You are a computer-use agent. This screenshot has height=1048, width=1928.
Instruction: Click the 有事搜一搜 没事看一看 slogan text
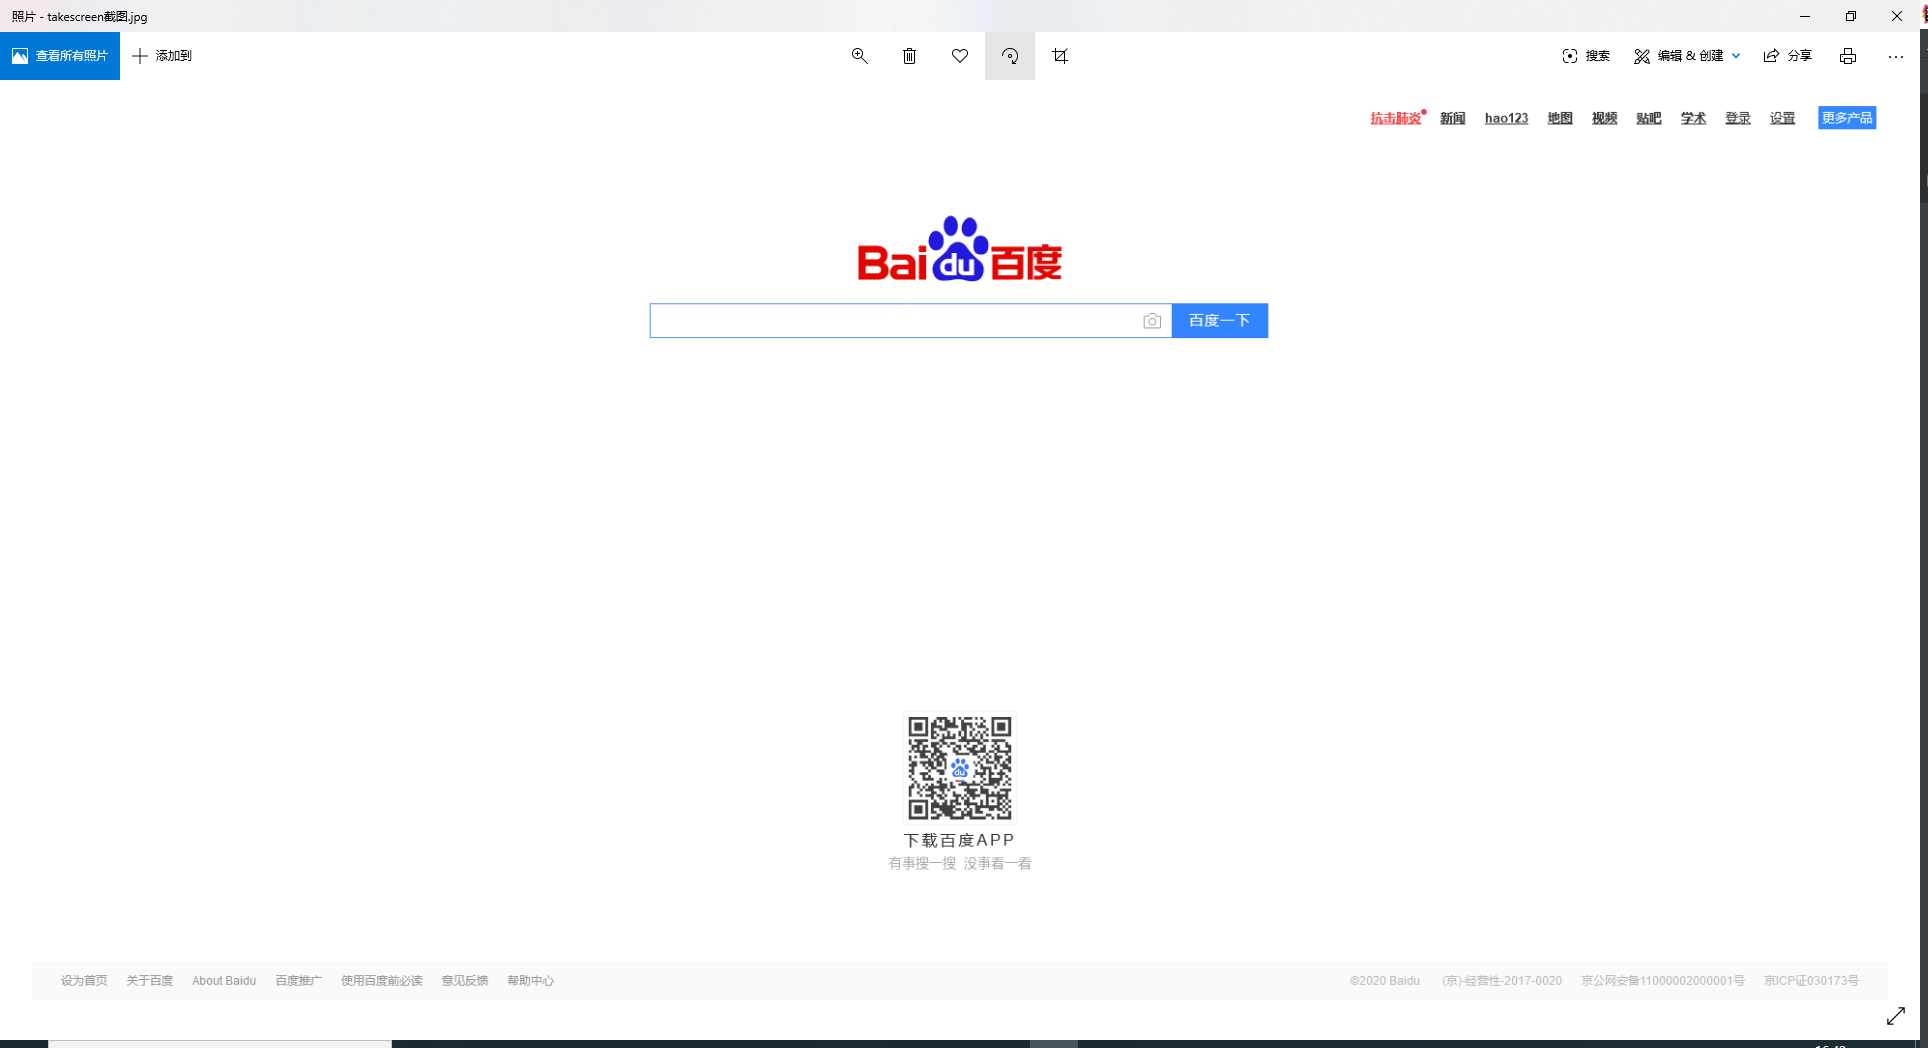[x=960, y=864]
